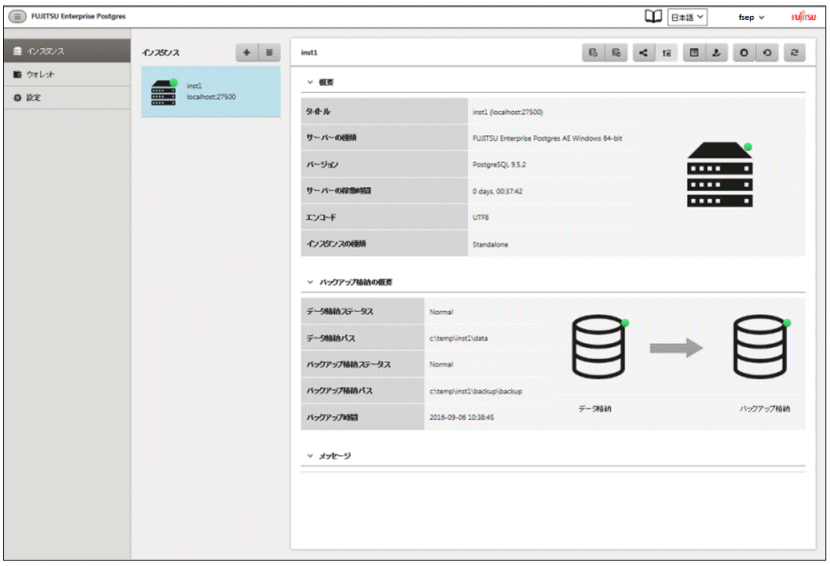This screenshot has height=566, width=830.
Task: Click the user-with-checkmark icon in toolbar
Action: point(717,52)
